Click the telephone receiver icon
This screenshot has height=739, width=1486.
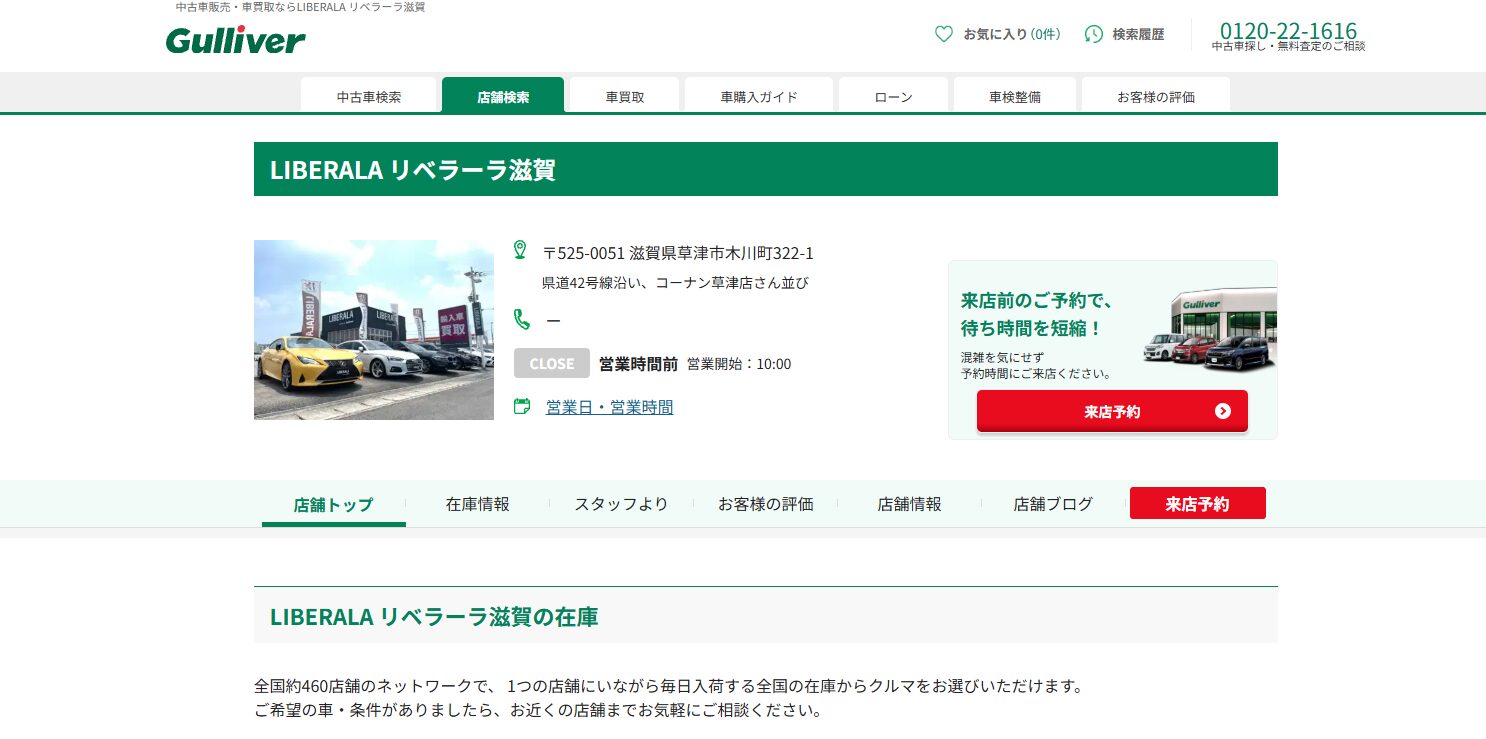[521, 320]
